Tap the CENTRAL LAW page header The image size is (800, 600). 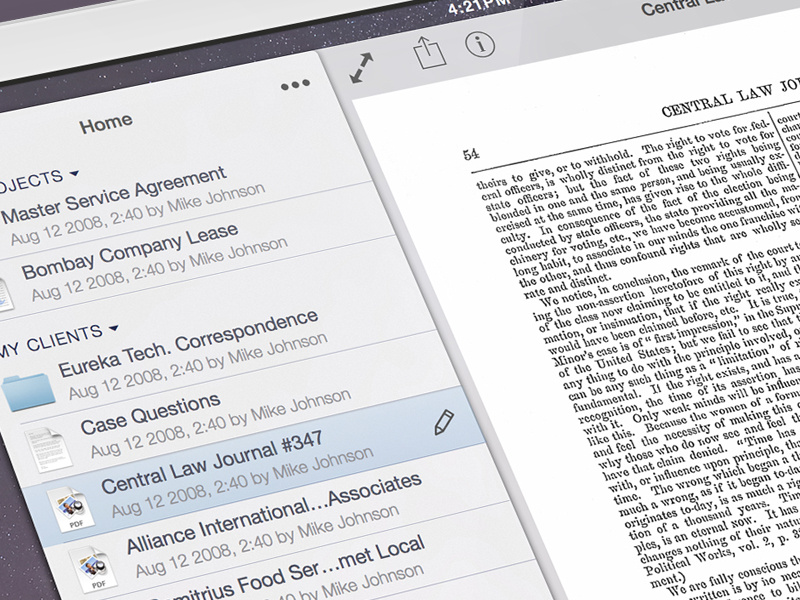(731, 97)
